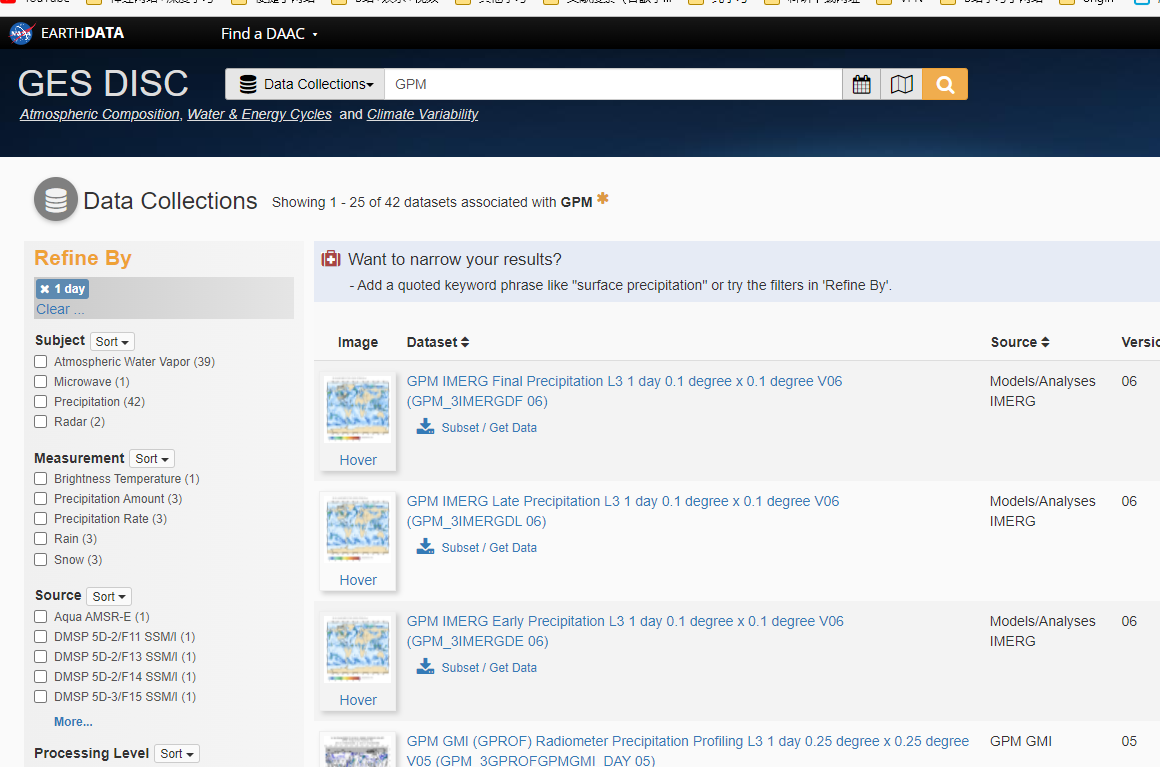The image size is (1160, 767).
Task: Check DMSP 5D-2/F14 SSM/I filter
Action: (41, 676)
